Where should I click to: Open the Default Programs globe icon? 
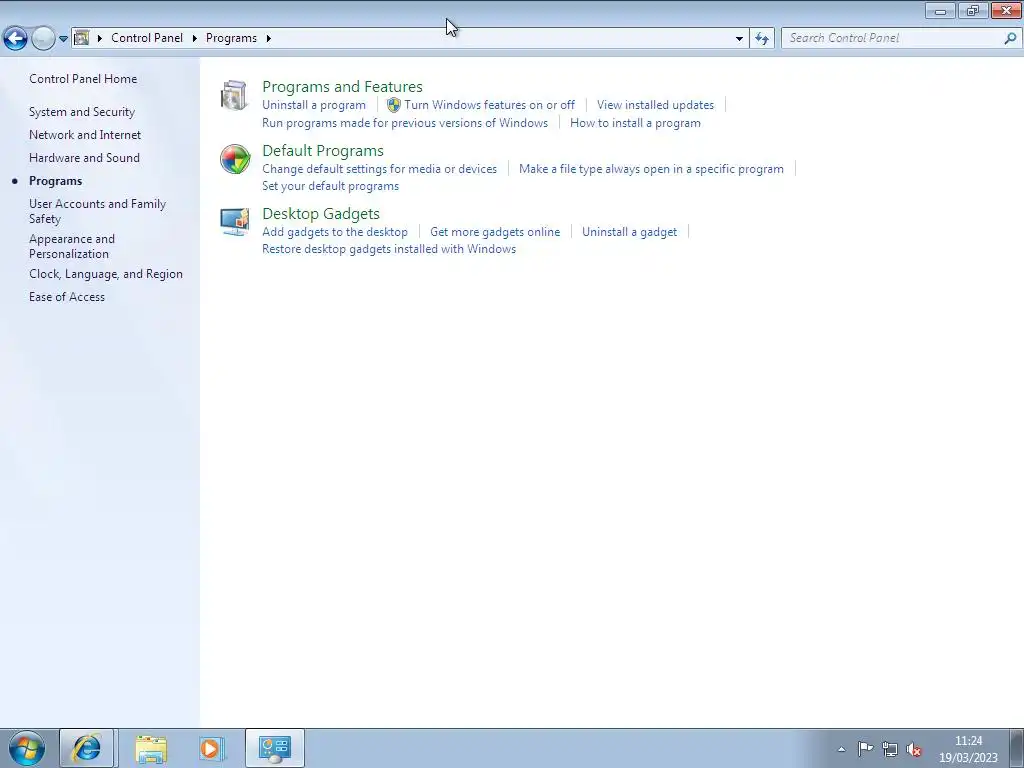pyautogui.click(x=234, y=159)
